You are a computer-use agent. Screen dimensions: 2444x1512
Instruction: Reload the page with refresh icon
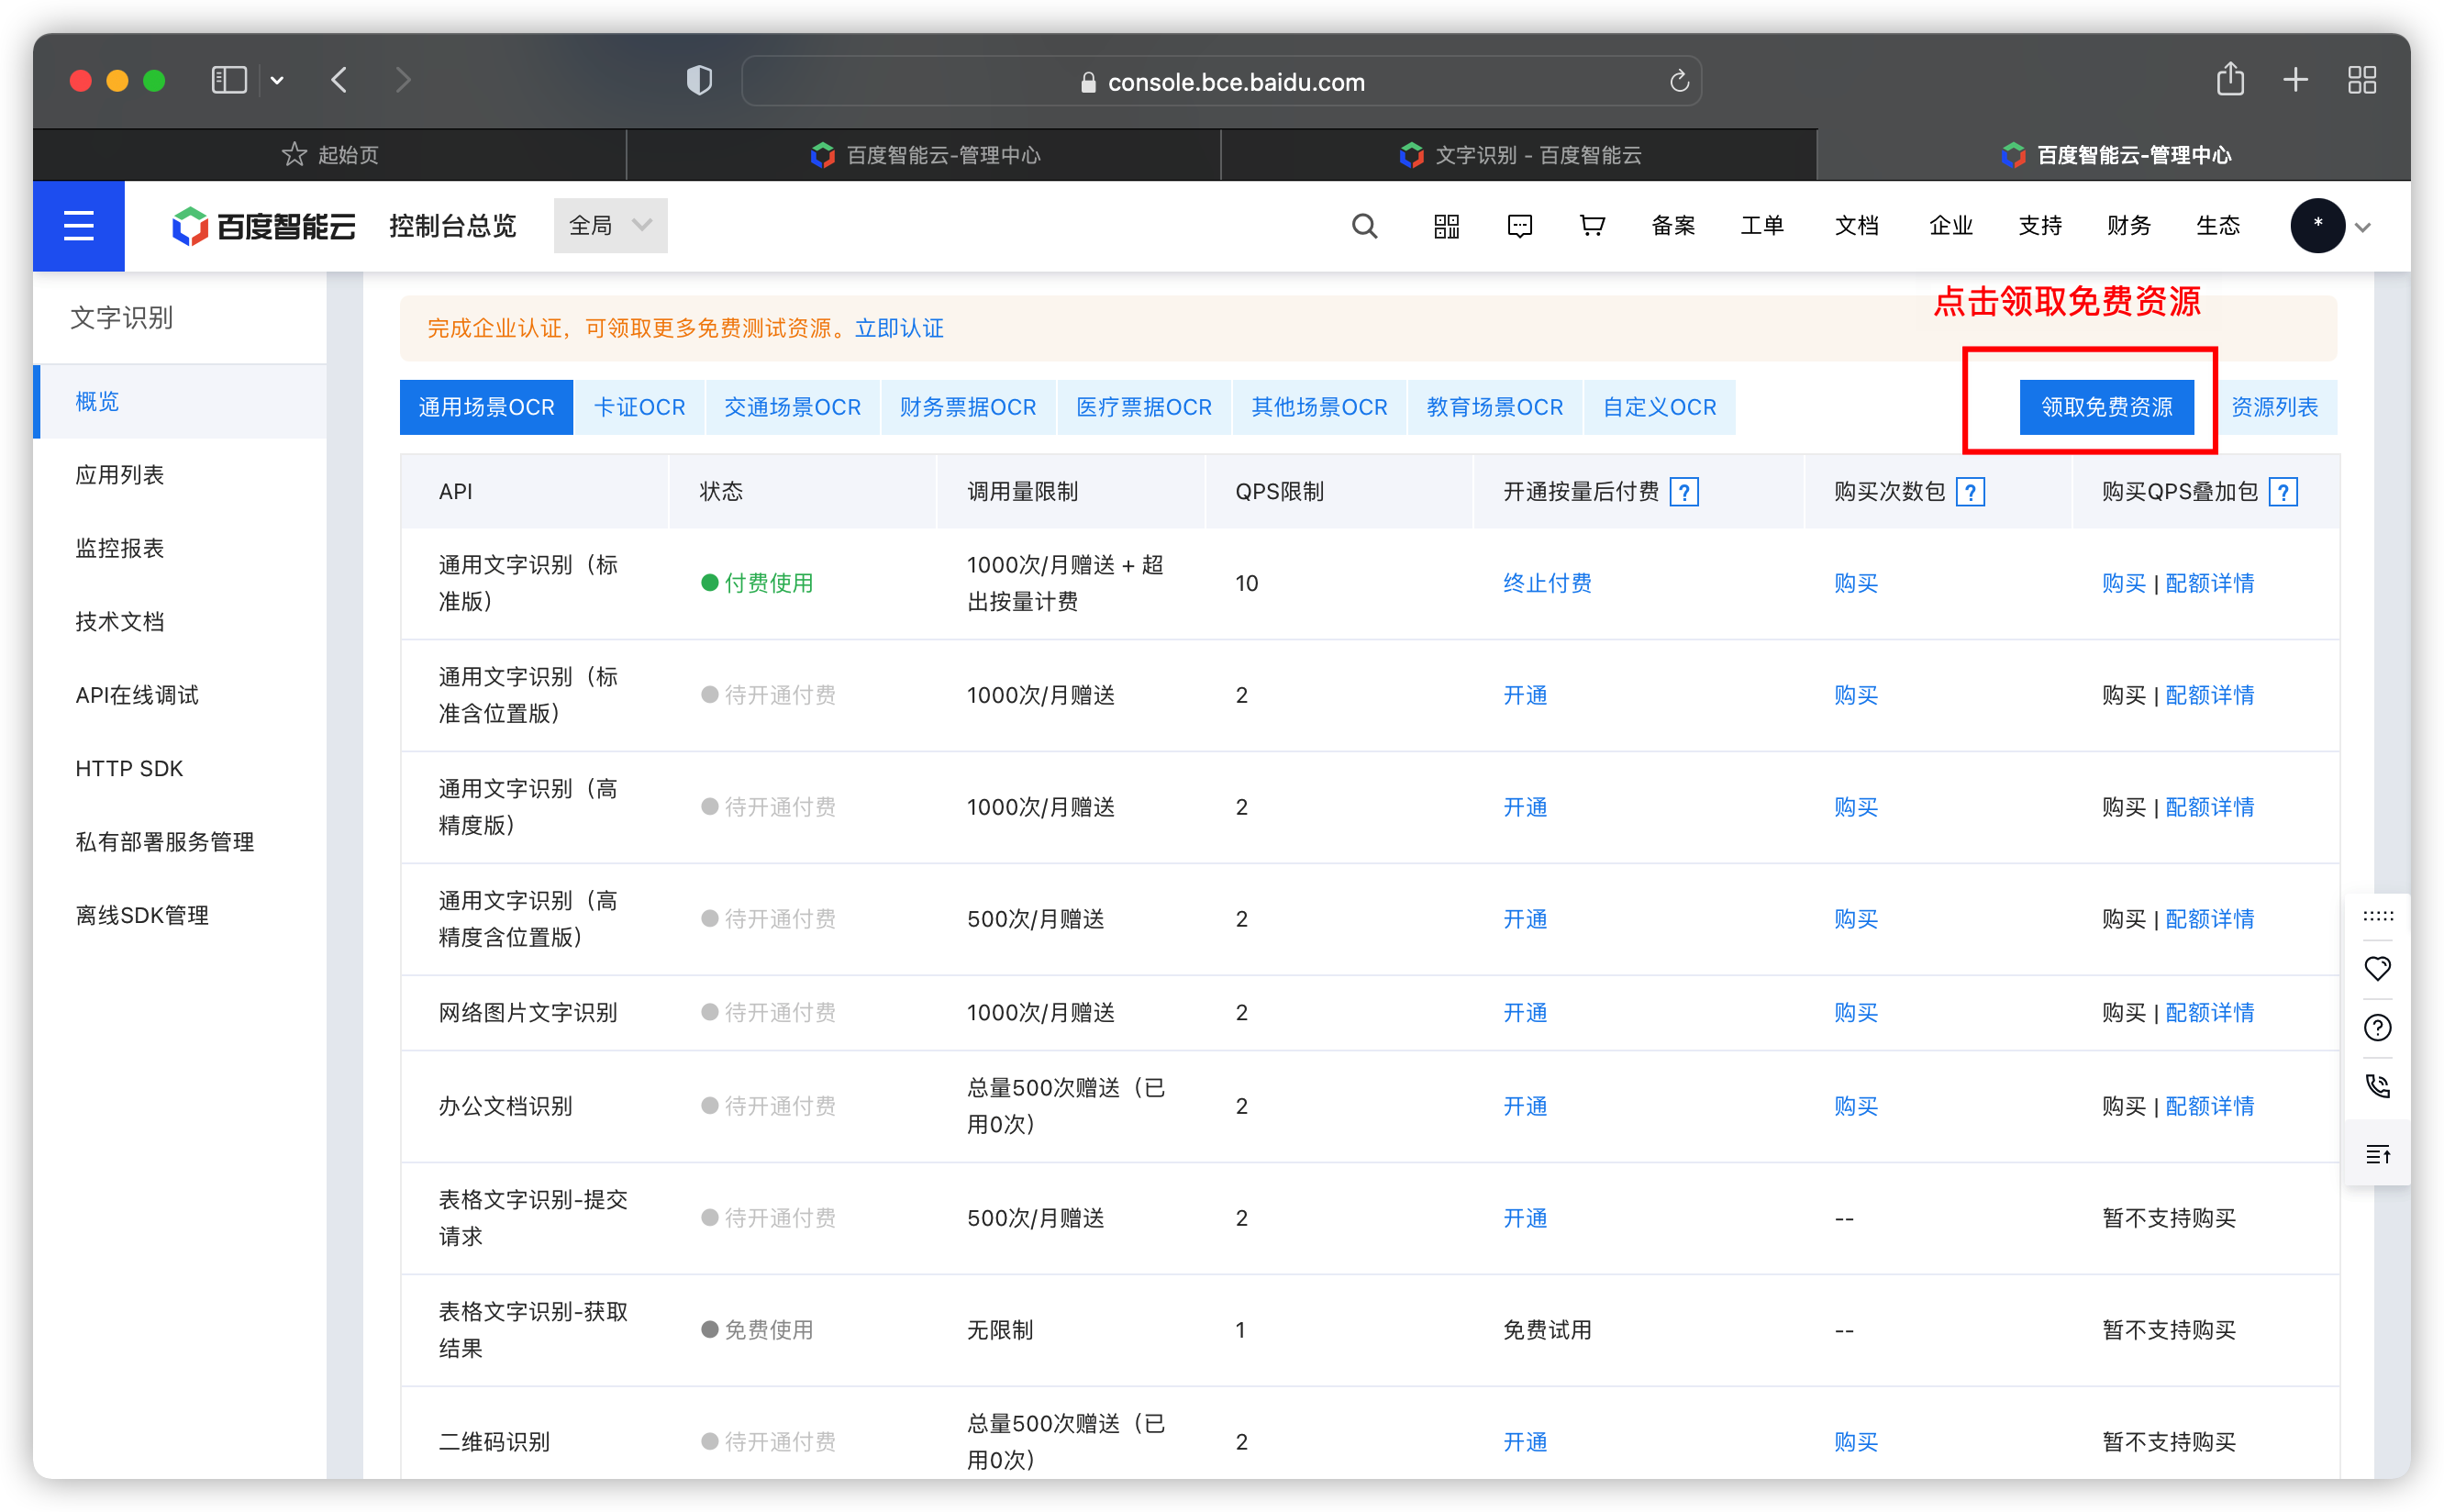tap(1679, 80)
